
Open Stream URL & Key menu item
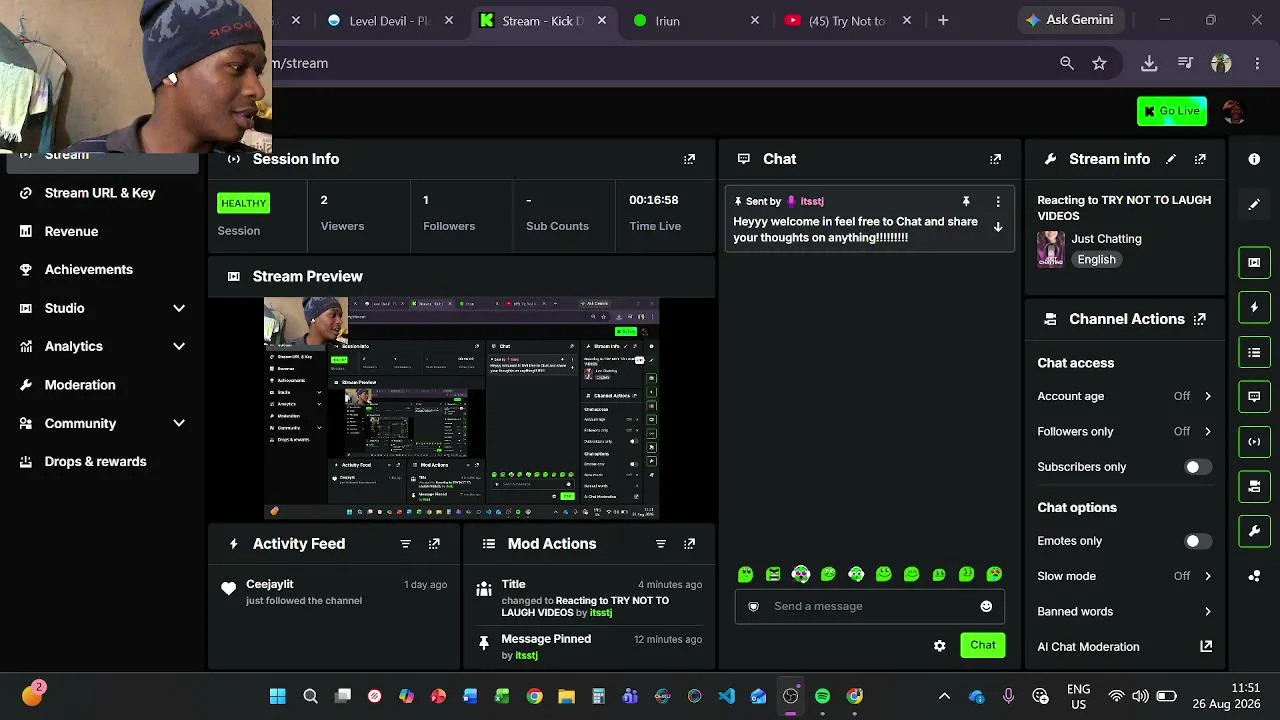coord(100,193)
